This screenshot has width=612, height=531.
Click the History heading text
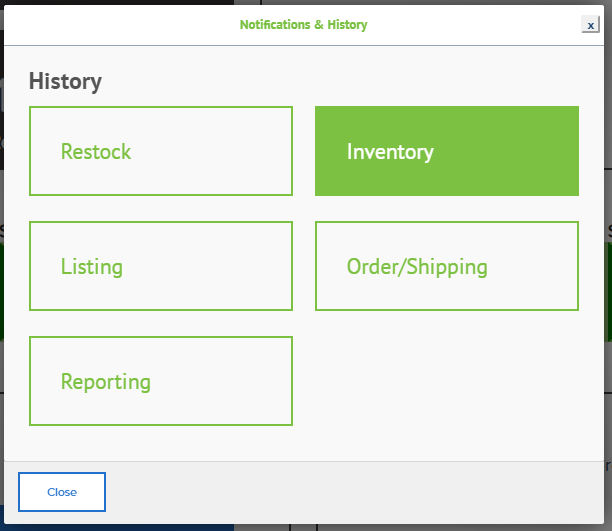65,81
